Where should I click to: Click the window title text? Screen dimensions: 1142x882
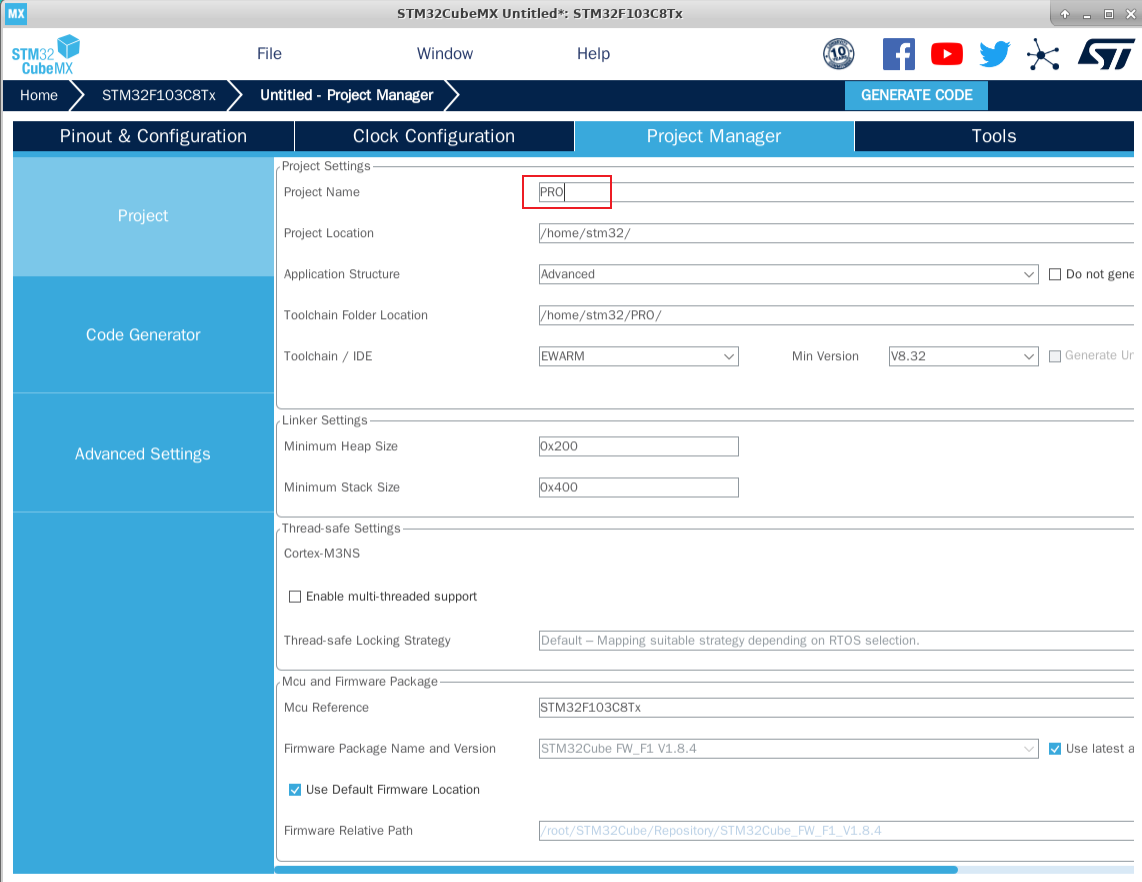(x=540, y=14)
